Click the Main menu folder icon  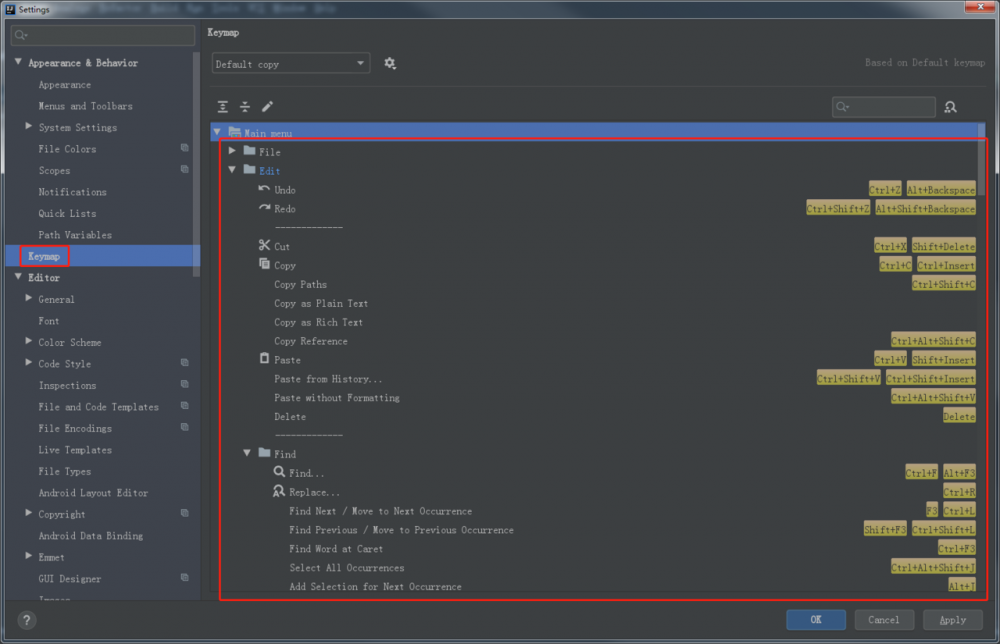(x=235, y=133)
